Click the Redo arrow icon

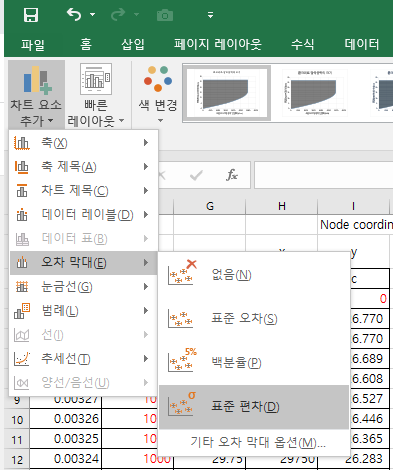click(x=118, y=15)
